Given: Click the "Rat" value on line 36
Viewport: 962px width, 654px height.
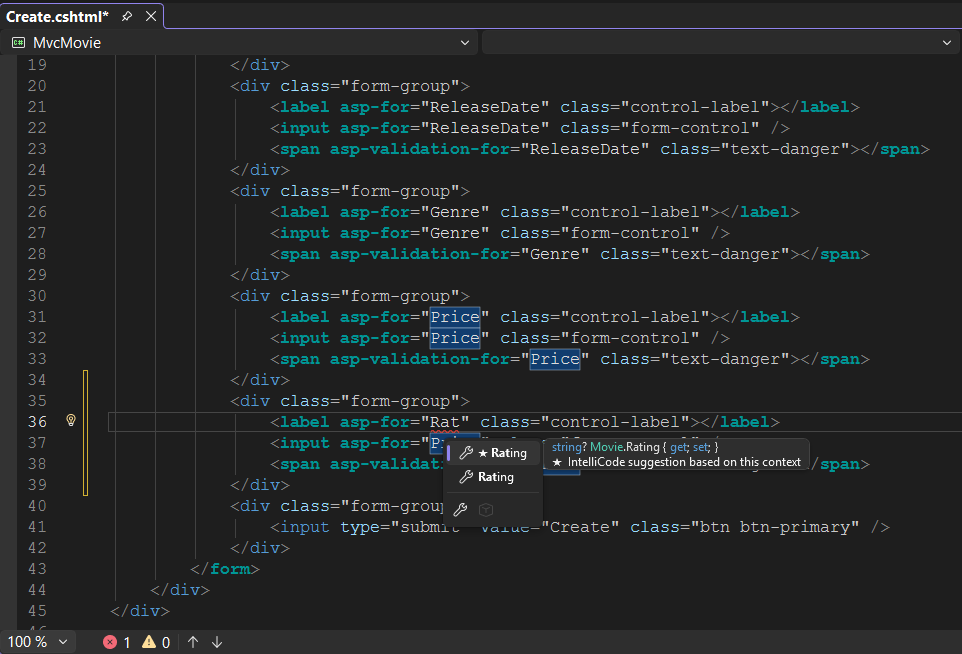Looking at the screenshot, I should click(445, 422).
